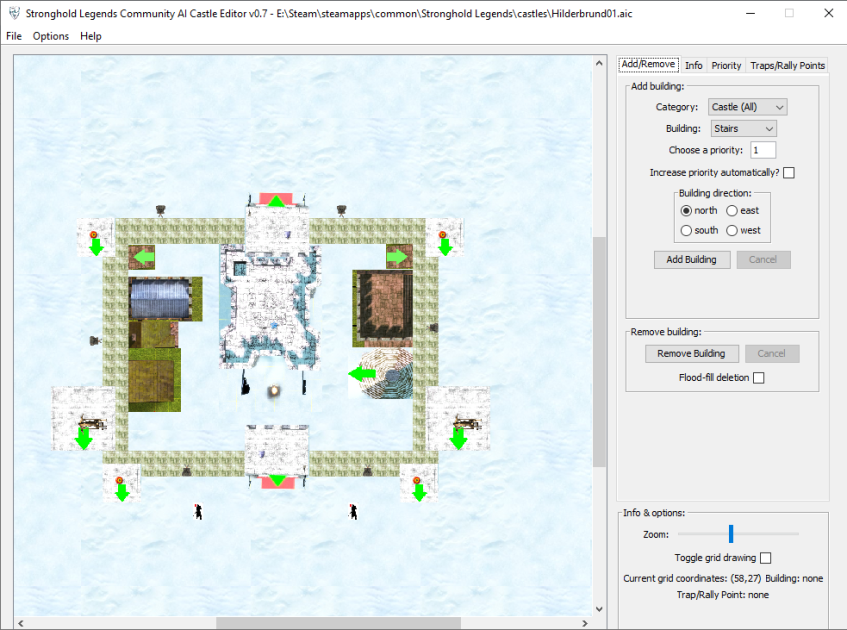
Task: Click the trap icon outside west wall
Action: (x=95, y=340)
